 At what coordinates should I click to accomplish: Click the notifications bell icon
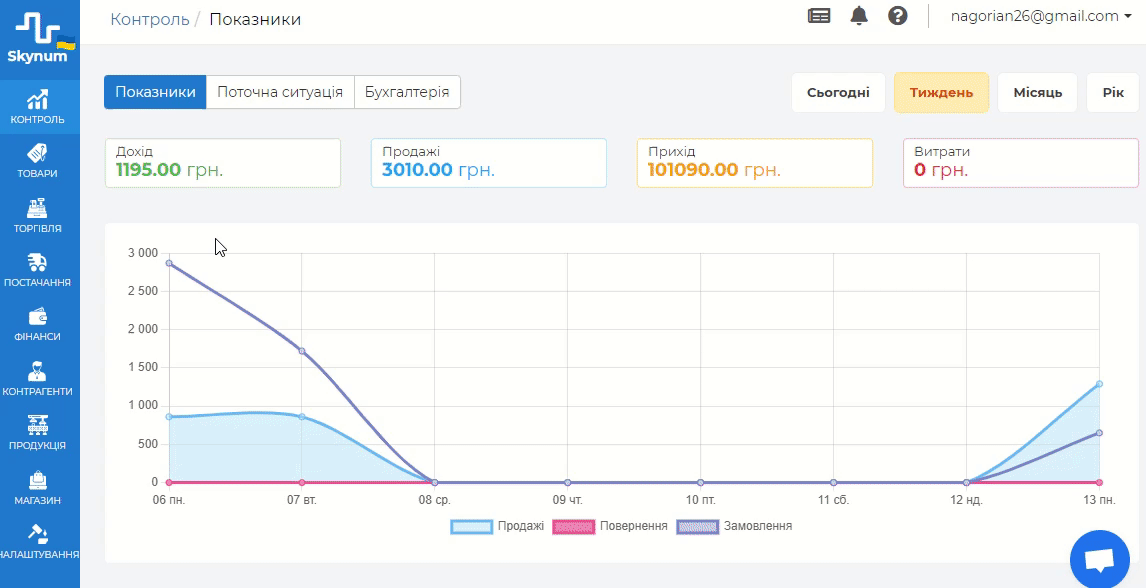859,16
